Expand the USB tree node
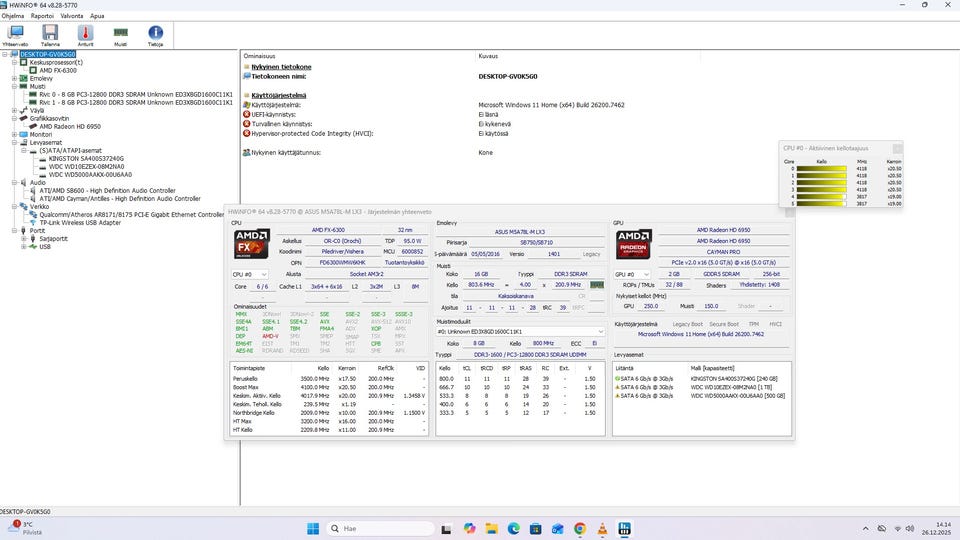The width and height of the screenshot is (960, 540). [24, 246]
